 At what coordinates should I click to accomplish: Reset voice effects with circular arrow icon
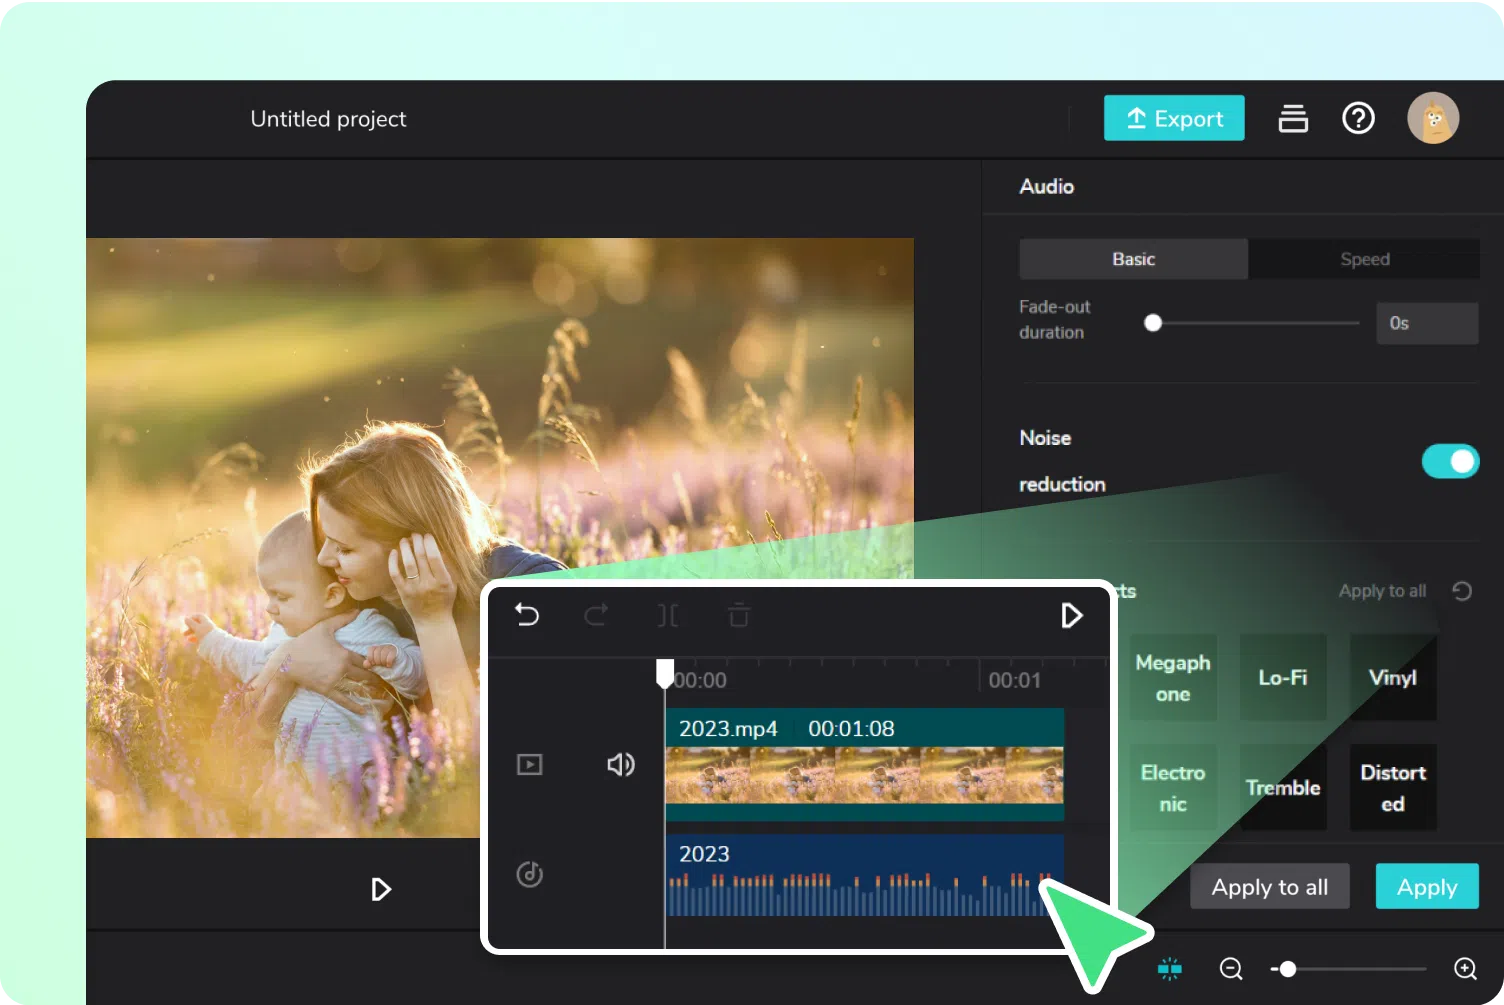point(1462,591)
